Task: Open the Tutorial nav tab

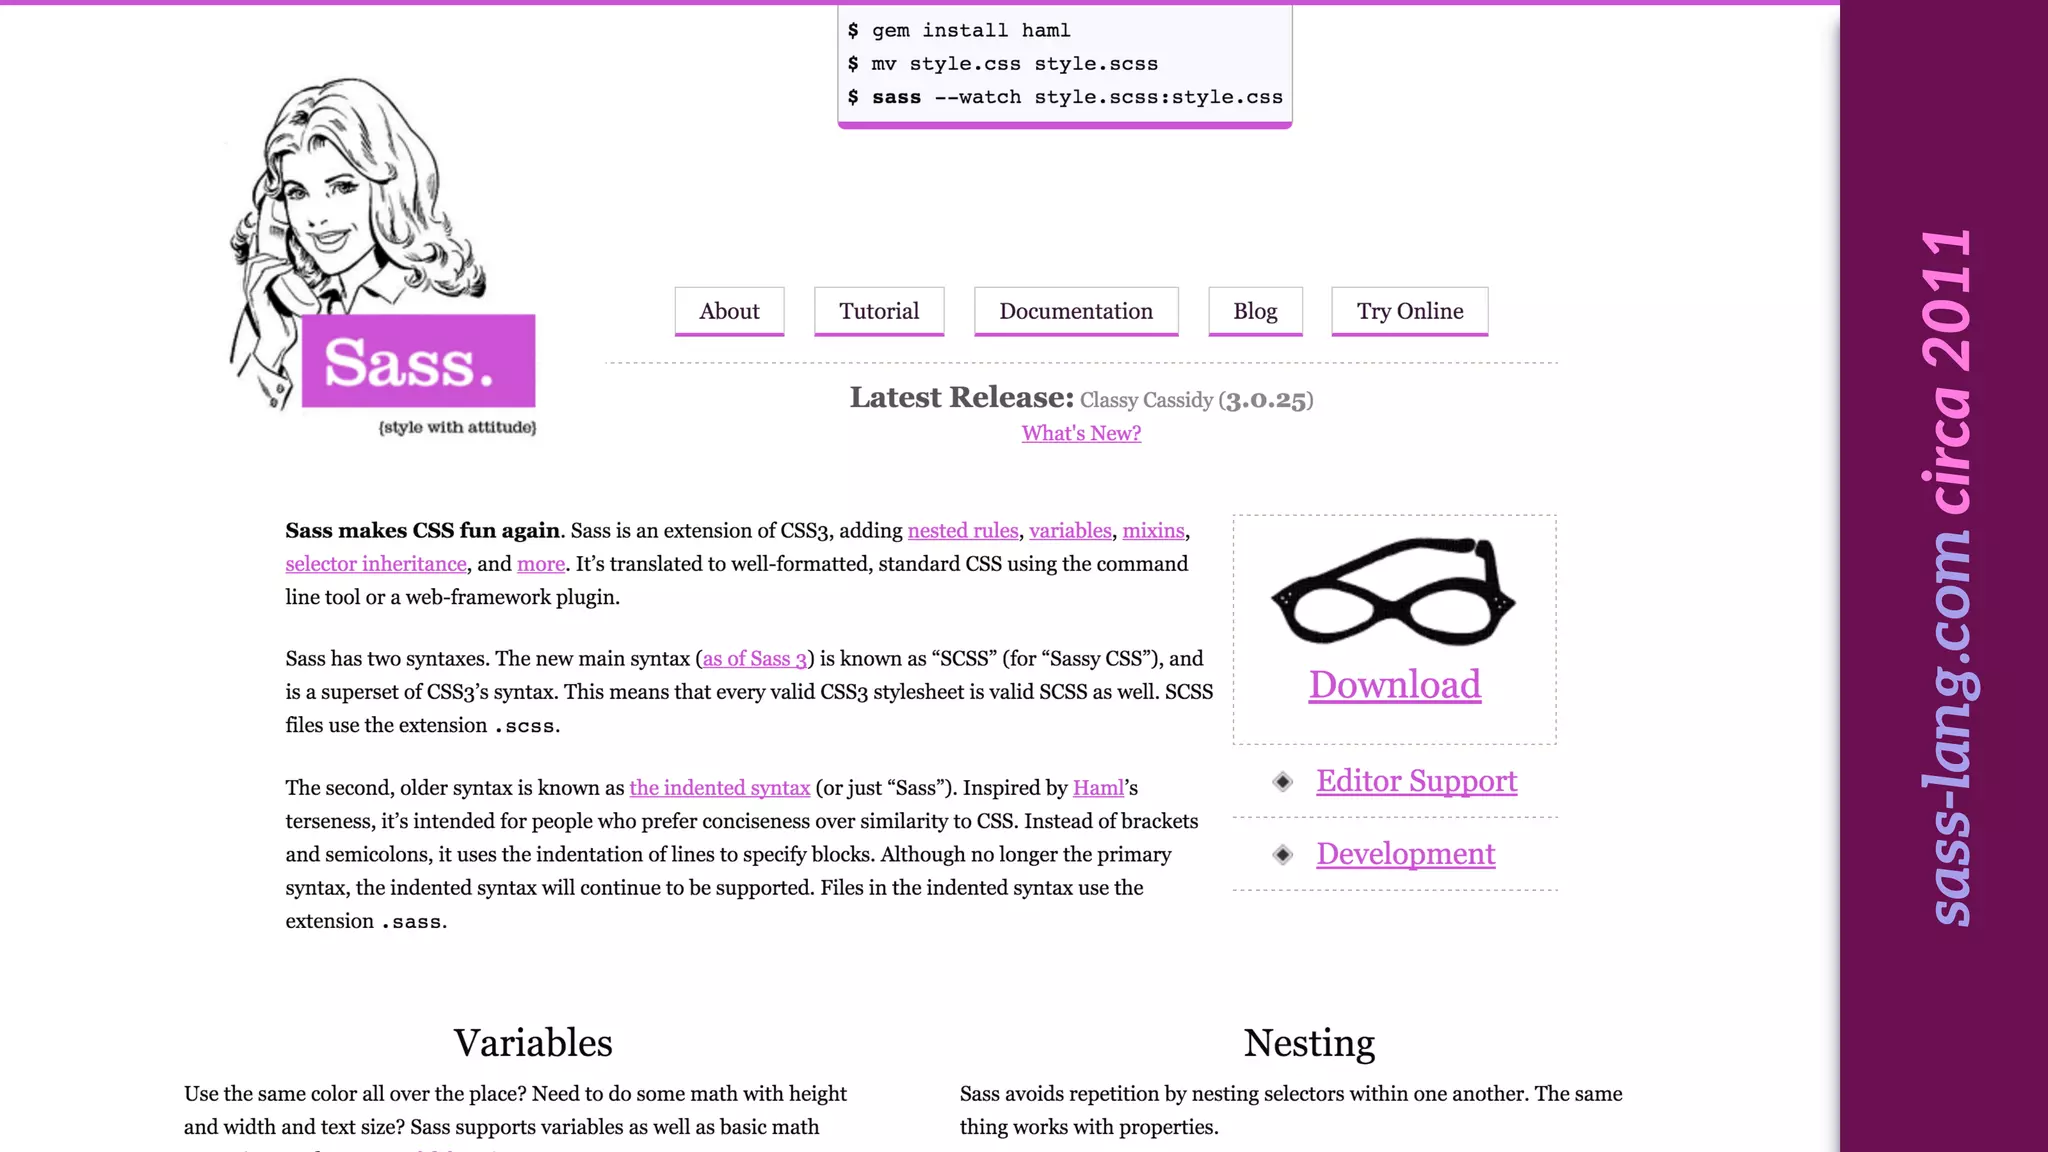Action: point(878,311)
